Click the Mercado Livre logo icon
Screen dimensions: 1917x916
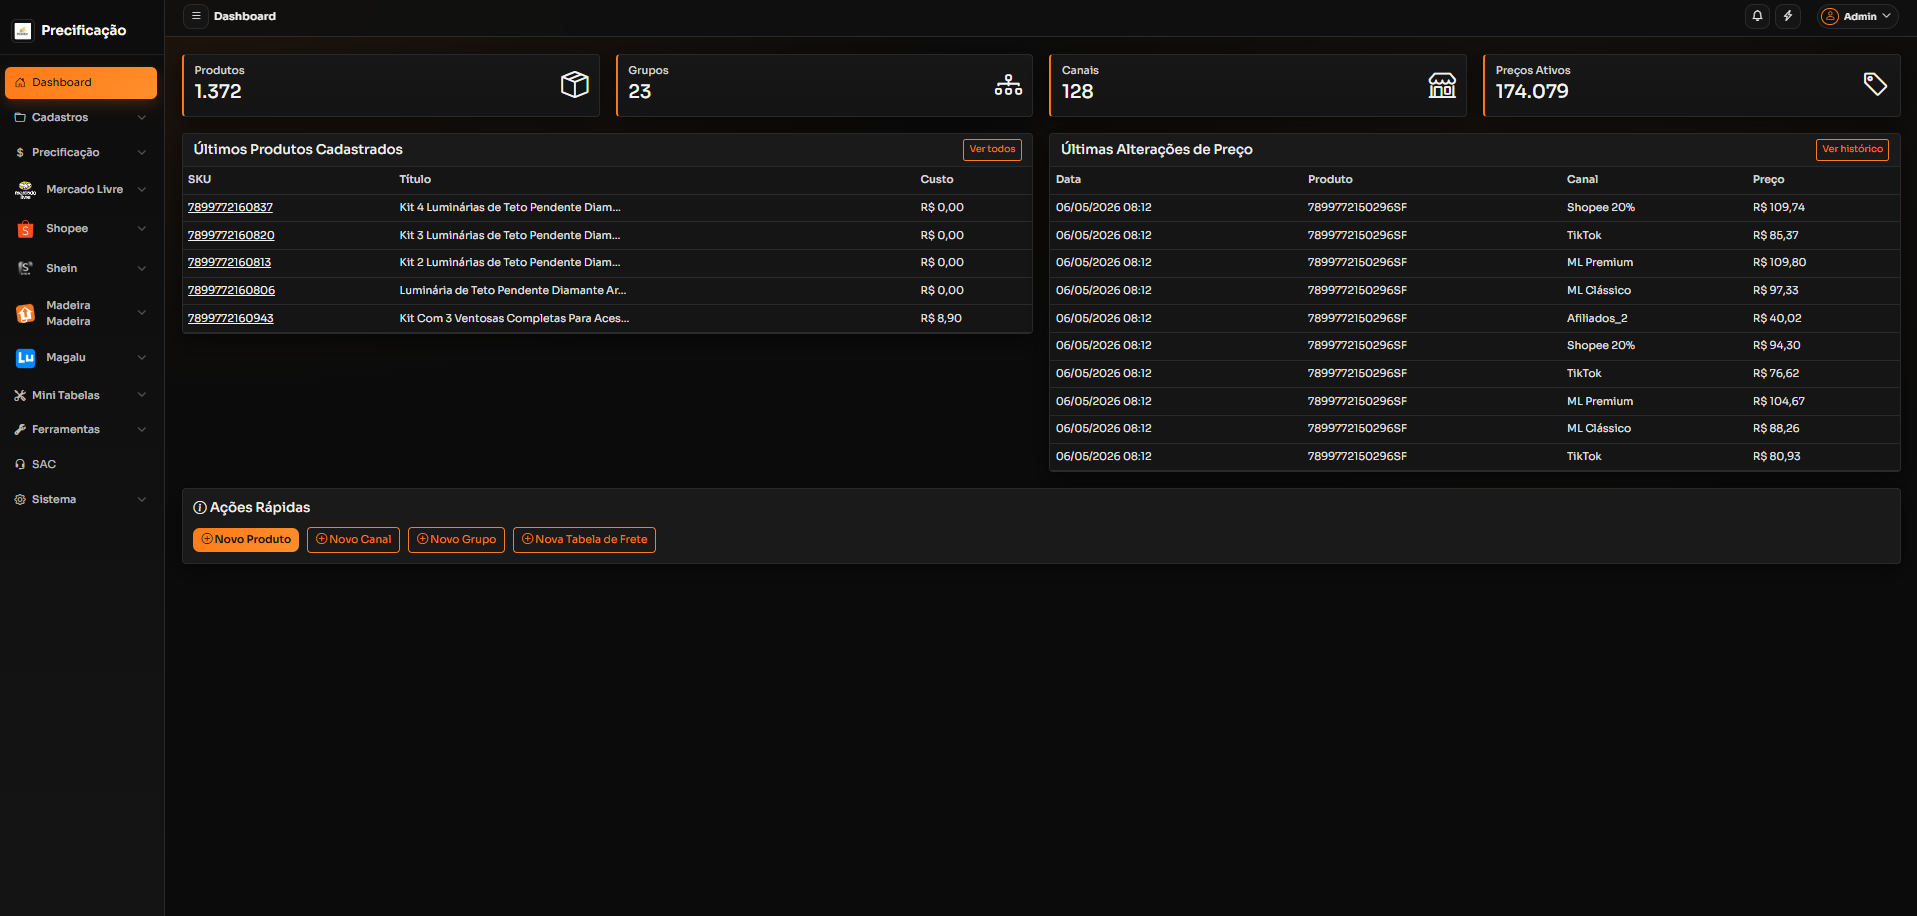click(x=26, y=190)
